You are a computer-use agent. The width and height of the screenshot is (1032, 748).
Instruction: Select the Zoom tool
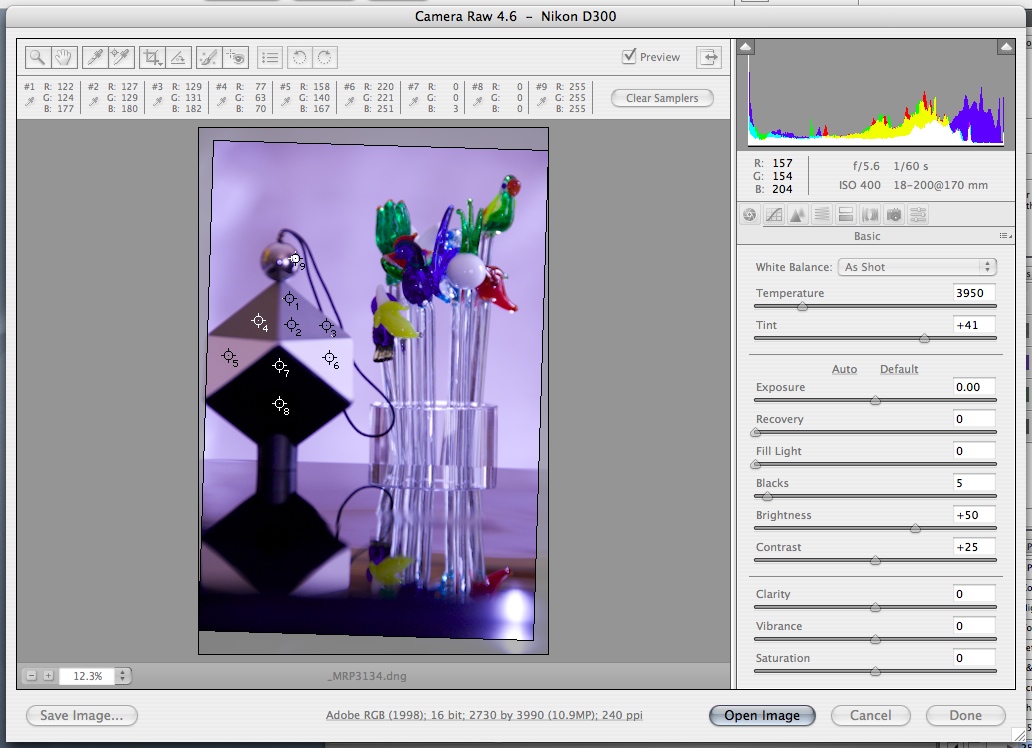pyautogui.click(x=37, y=57)
